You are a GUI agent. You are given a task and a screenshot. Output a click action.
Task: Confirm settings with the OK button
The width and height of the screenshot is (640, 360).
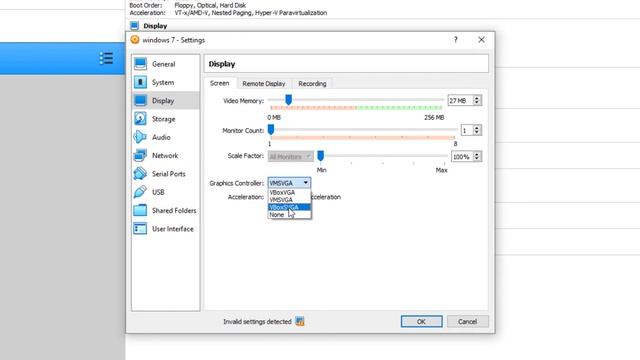click(422, 322)
